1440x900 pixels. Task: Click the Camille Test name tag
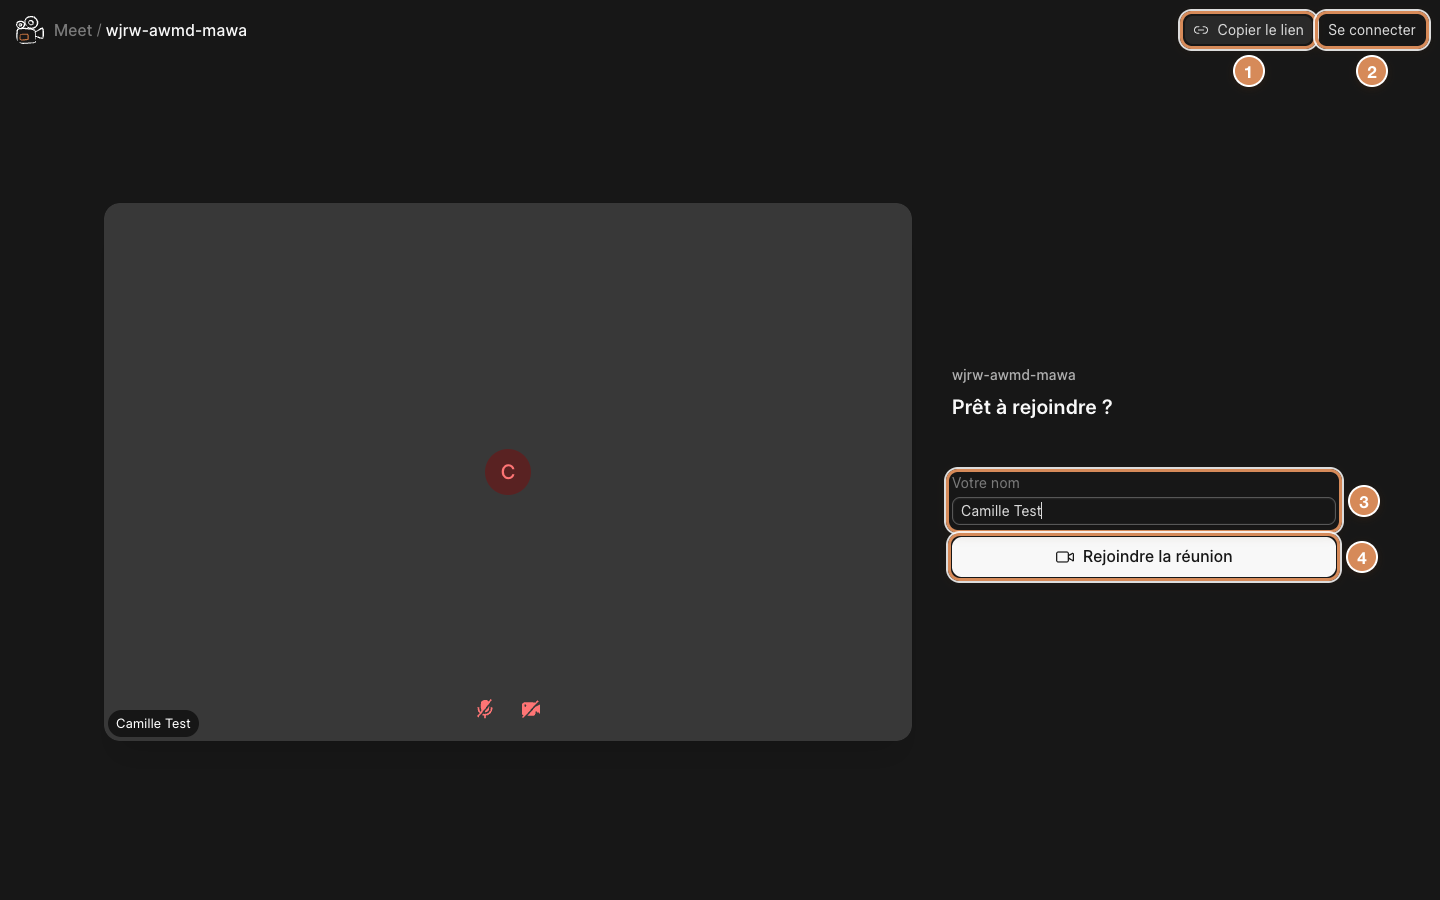click(x=153, y=723)
